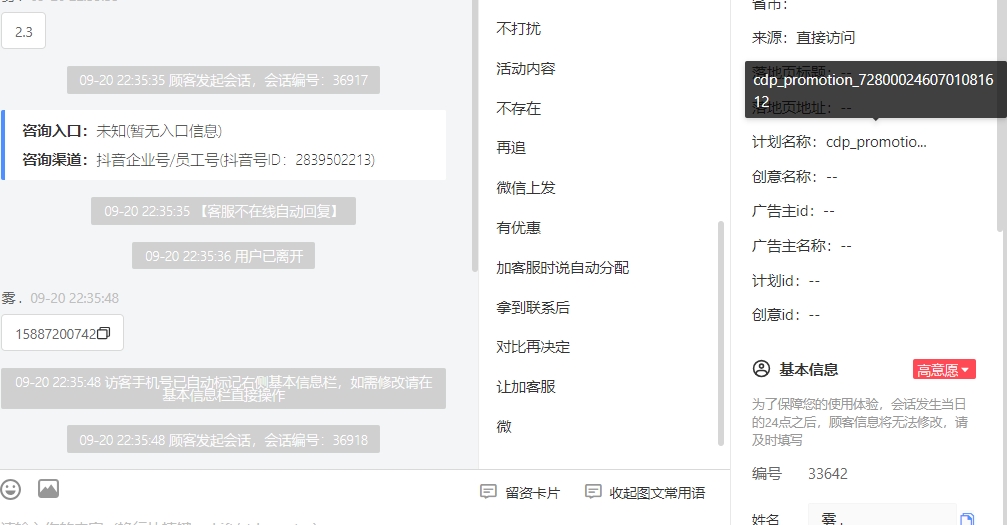The image size is (1007, 525).
Task: Click 收起图文常用语 button
Action: (645, 492)
